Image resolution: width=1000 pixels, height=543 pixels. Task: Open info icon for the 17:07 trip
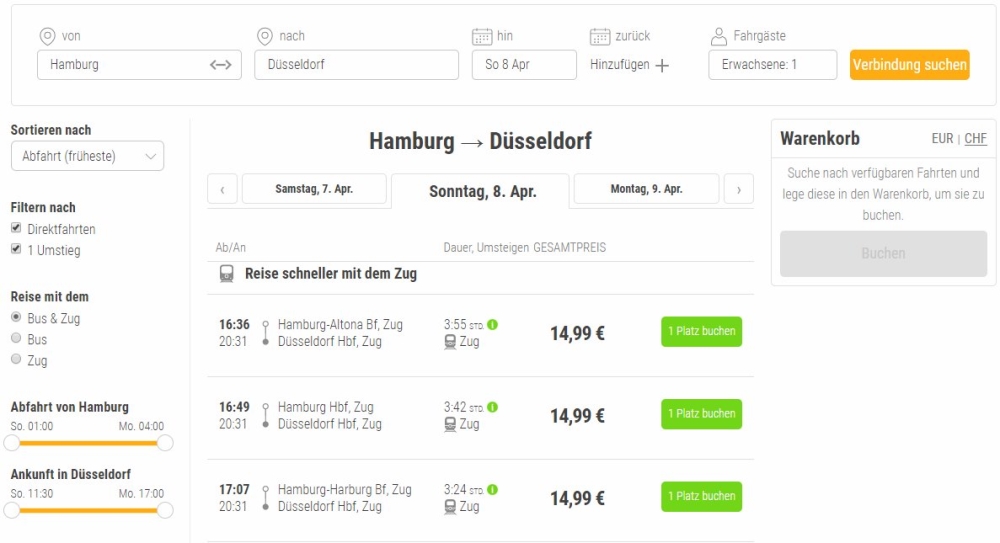[x=492, y=489]
